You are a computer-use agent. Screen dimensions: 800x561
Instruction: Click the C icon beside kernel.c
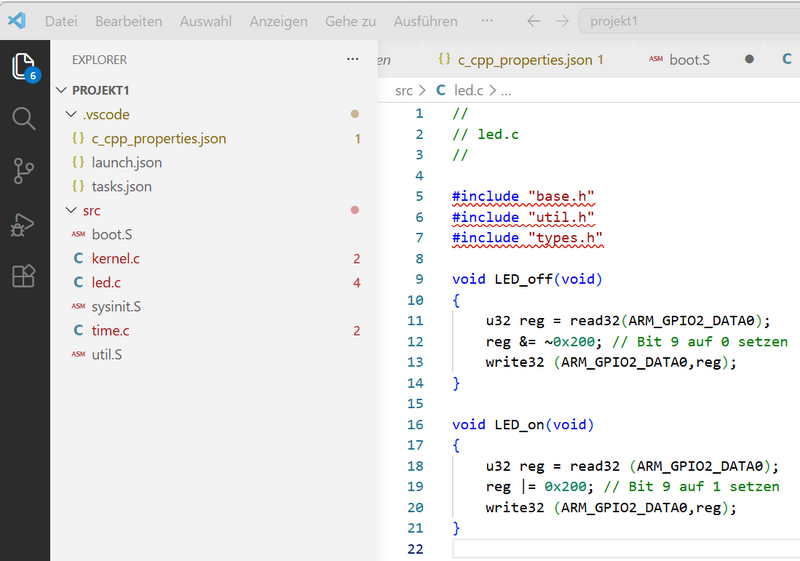(78, 259)
